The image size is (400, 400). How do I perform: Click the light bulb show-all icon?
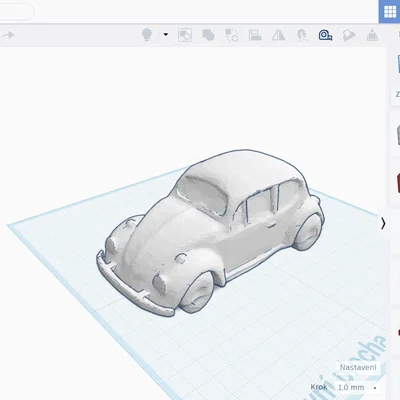147,35
